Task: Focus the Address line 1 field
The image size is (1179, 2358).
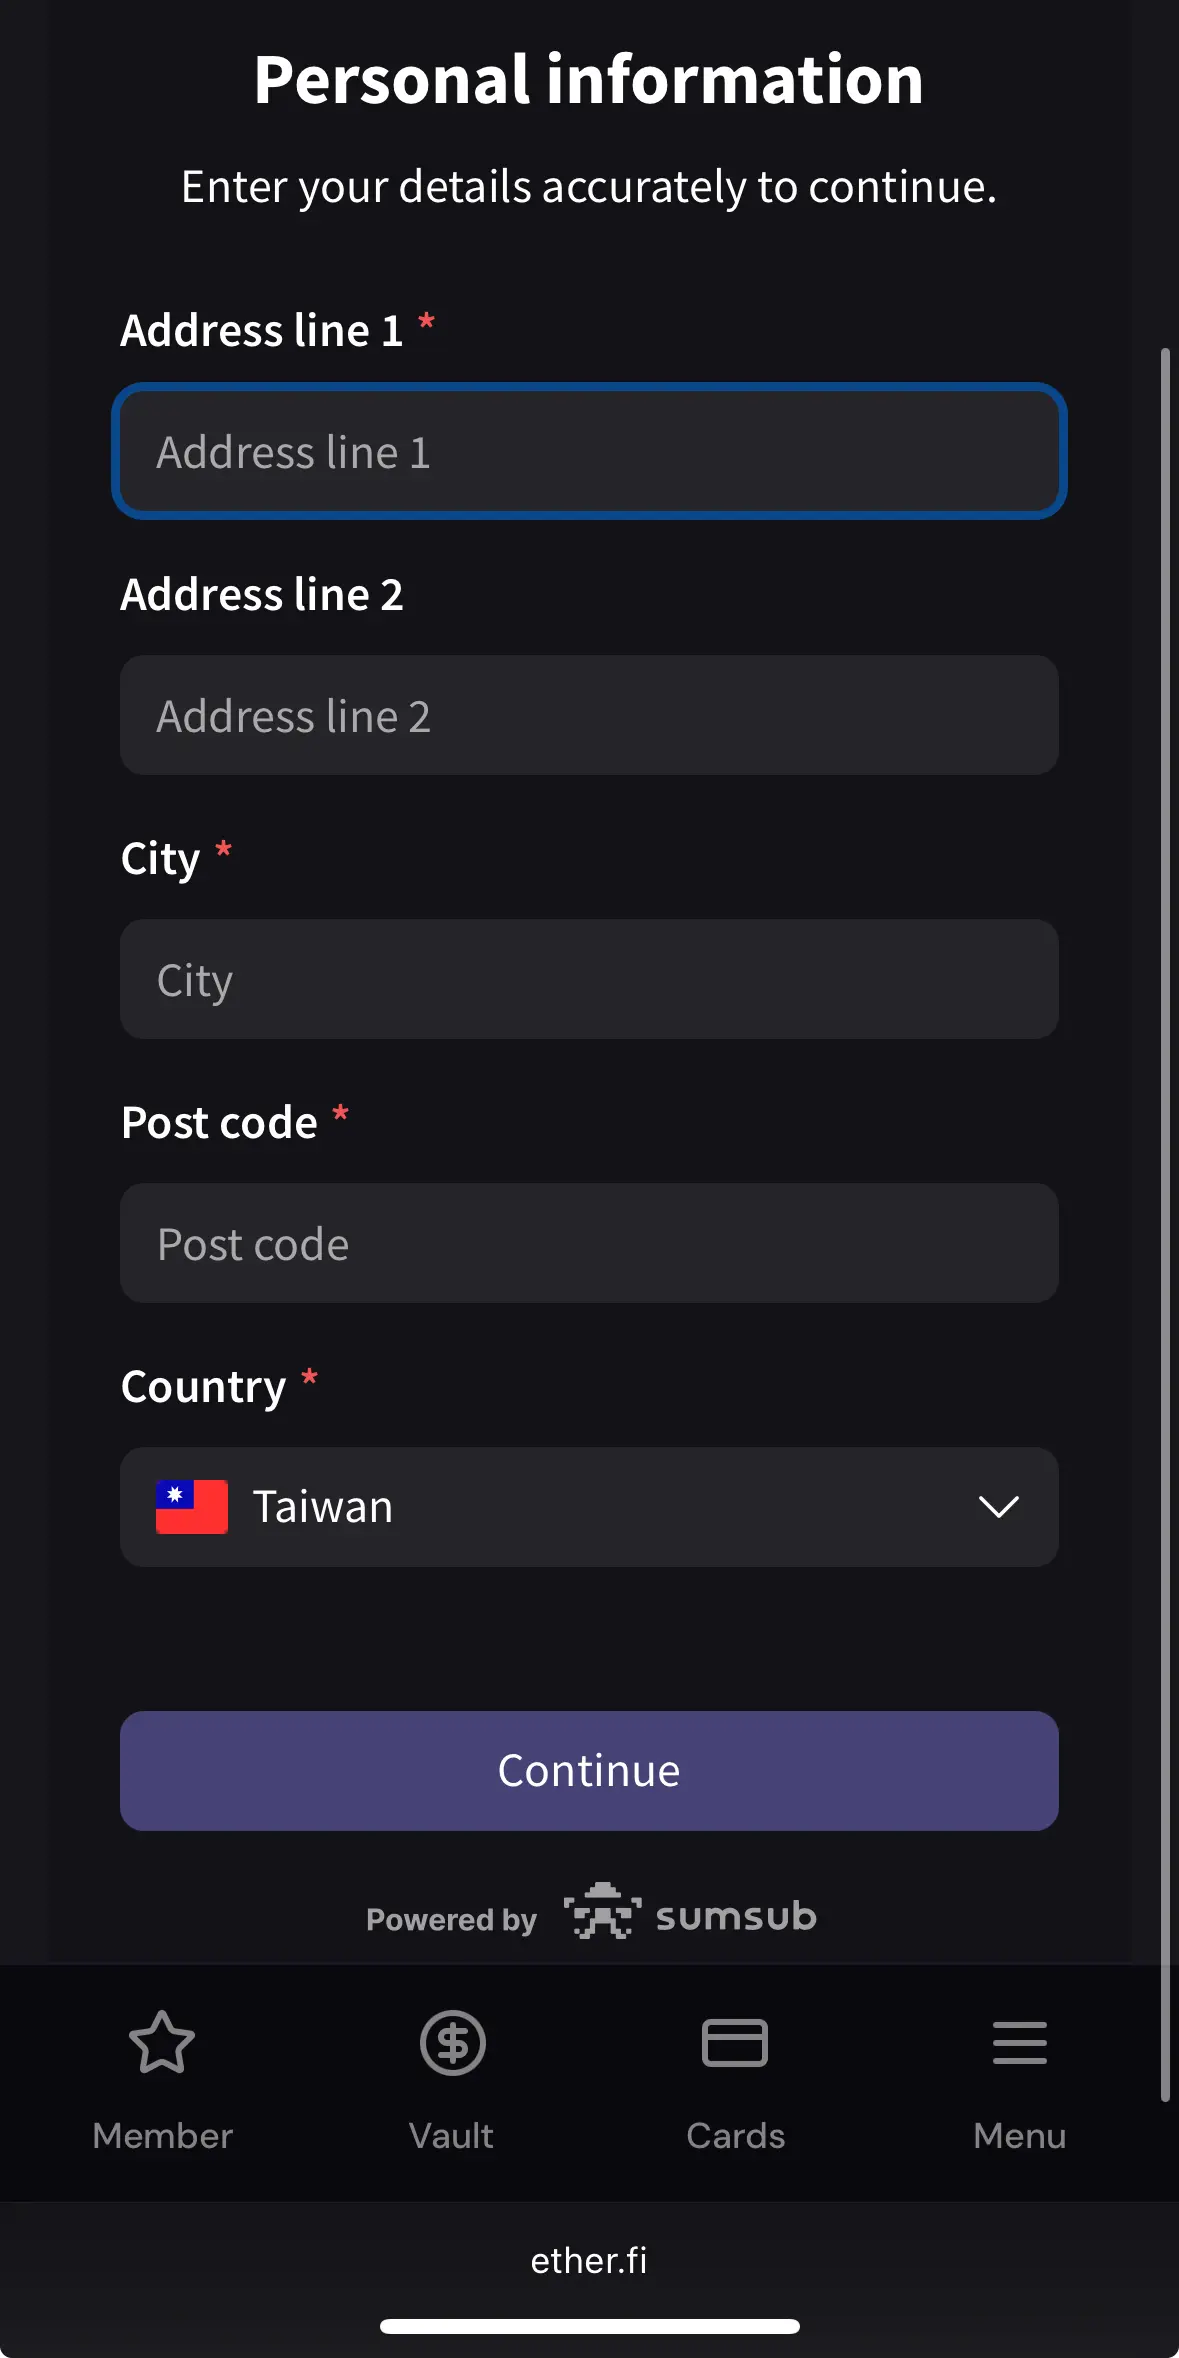Action: point(589,451)
